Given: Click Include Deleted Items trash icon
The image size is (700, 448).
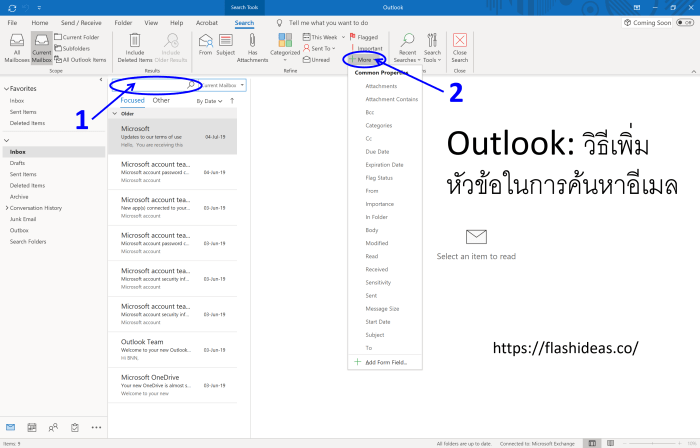Looking at the screenshot, I should pos(135,41).
